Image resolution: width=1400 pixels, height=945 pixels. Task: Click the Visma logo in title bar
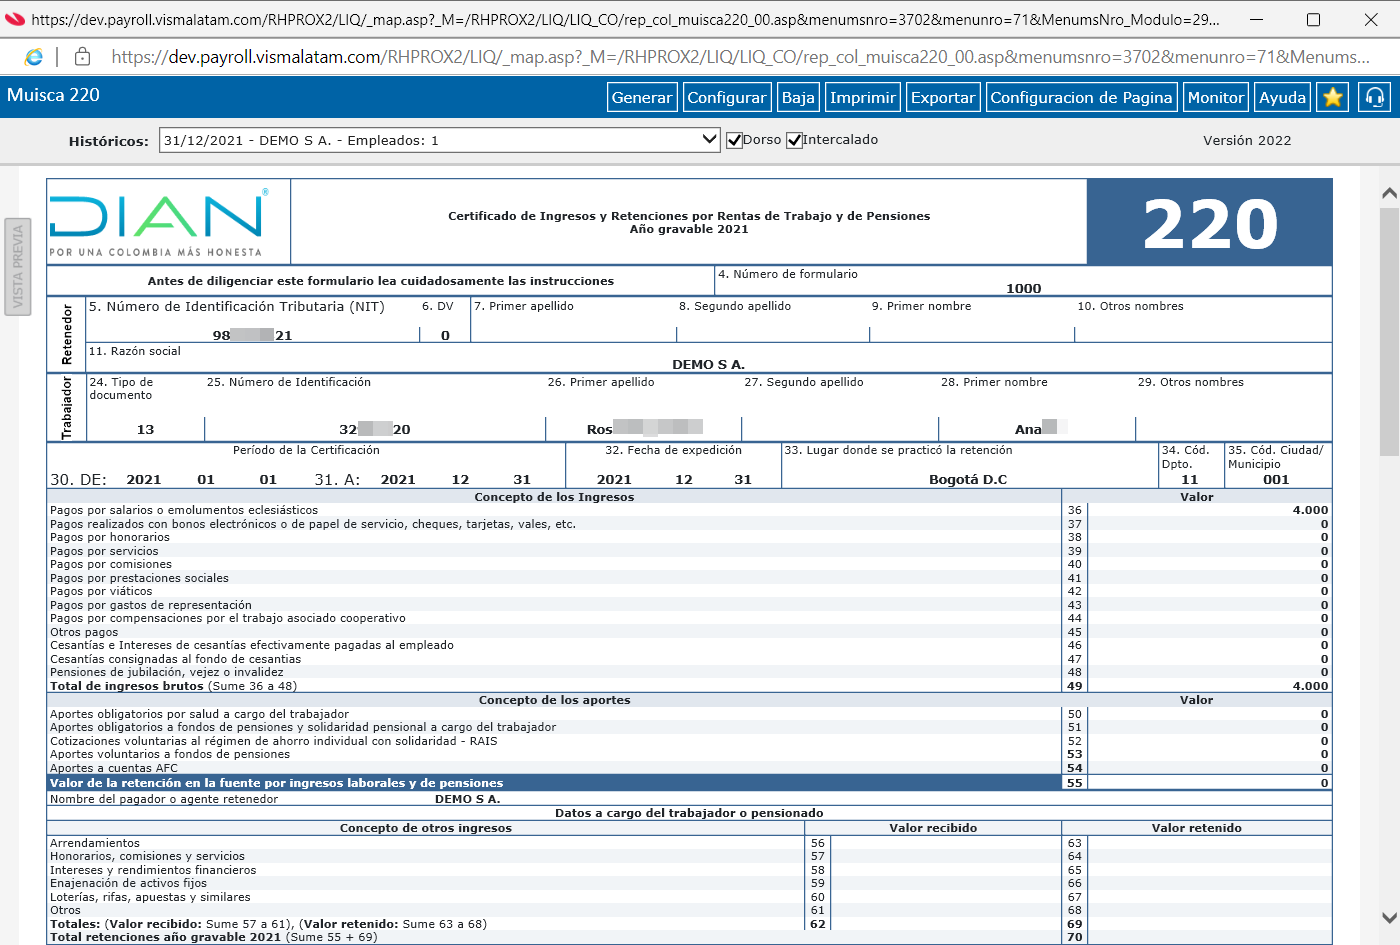point(14,19)
